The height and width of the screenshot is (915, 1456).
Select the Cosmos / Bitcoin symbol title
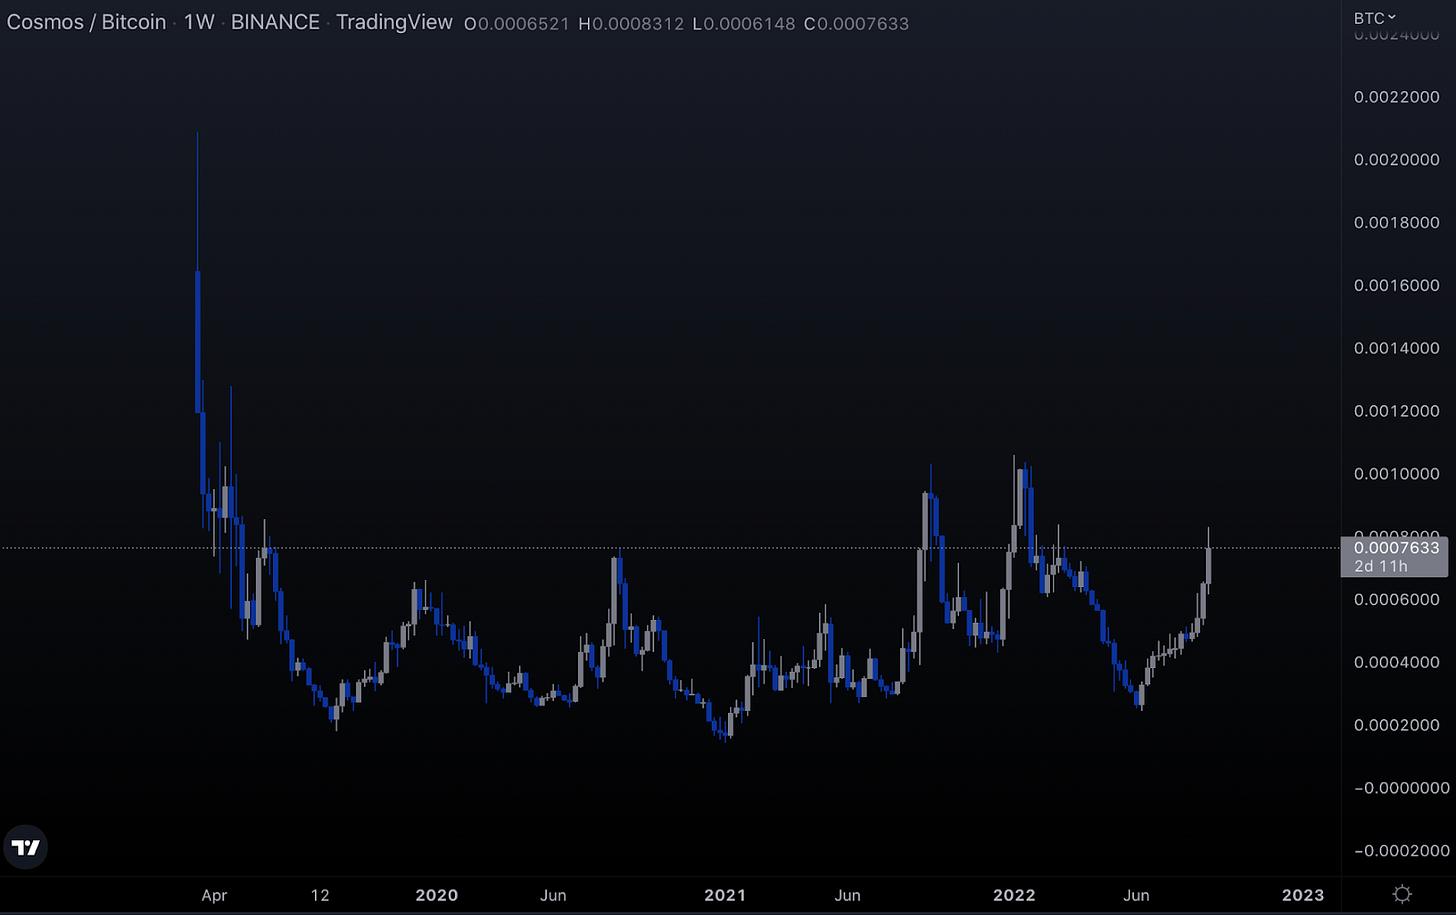coord(87,22)
